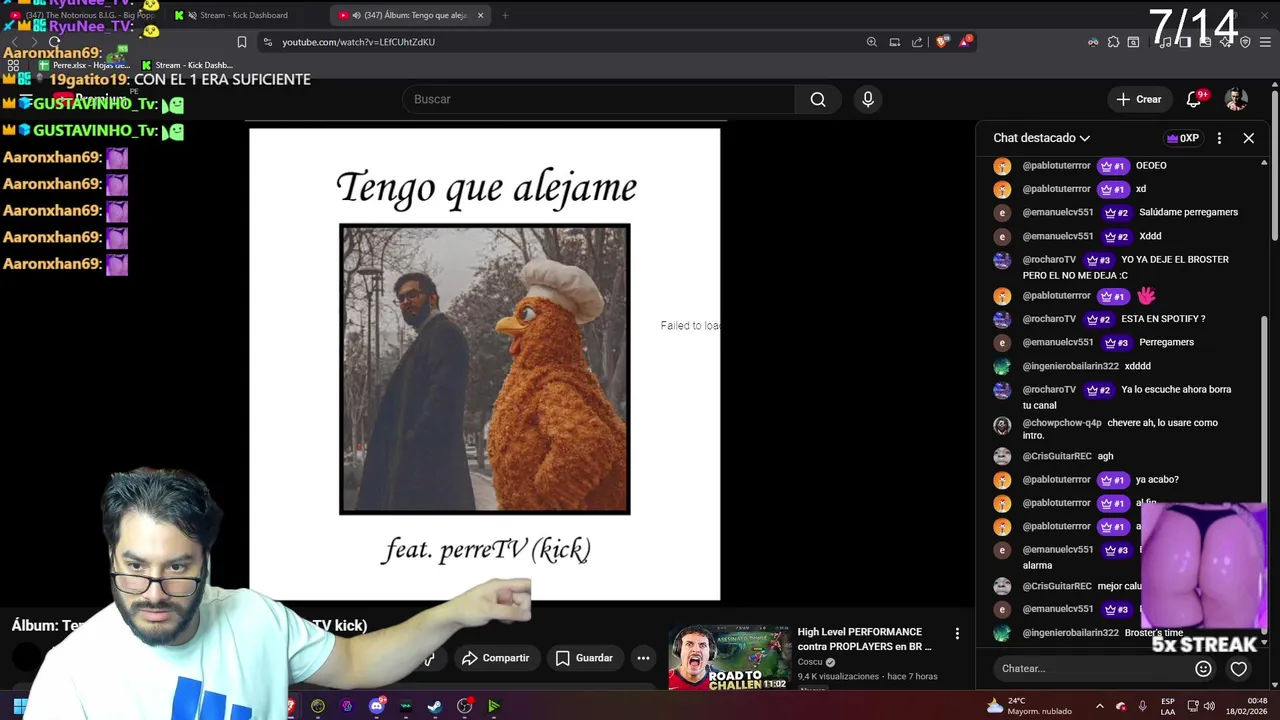Open emoji picker in chat
The image size is (1280, 720).
click(x=1203, y=669)
